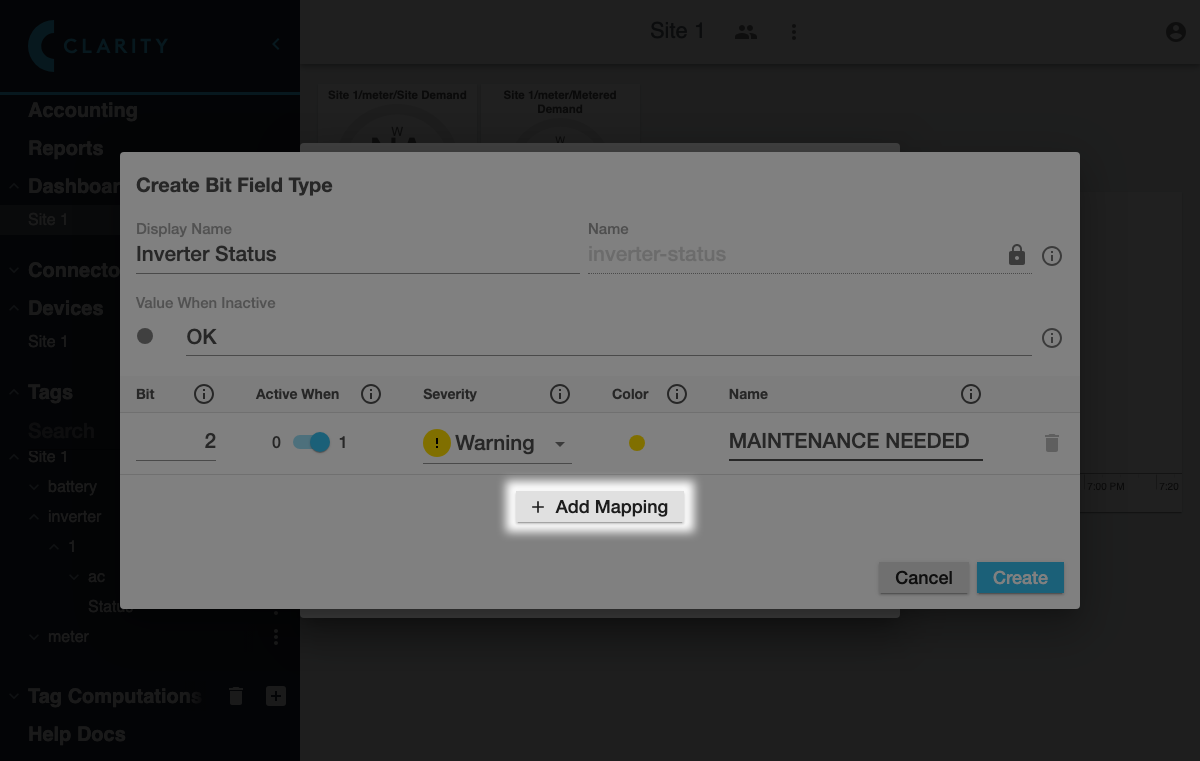The height and width of the screenshot is (761, 1200).
Task: Click the Site 1 users icon
Action: (x=745, y=32)
